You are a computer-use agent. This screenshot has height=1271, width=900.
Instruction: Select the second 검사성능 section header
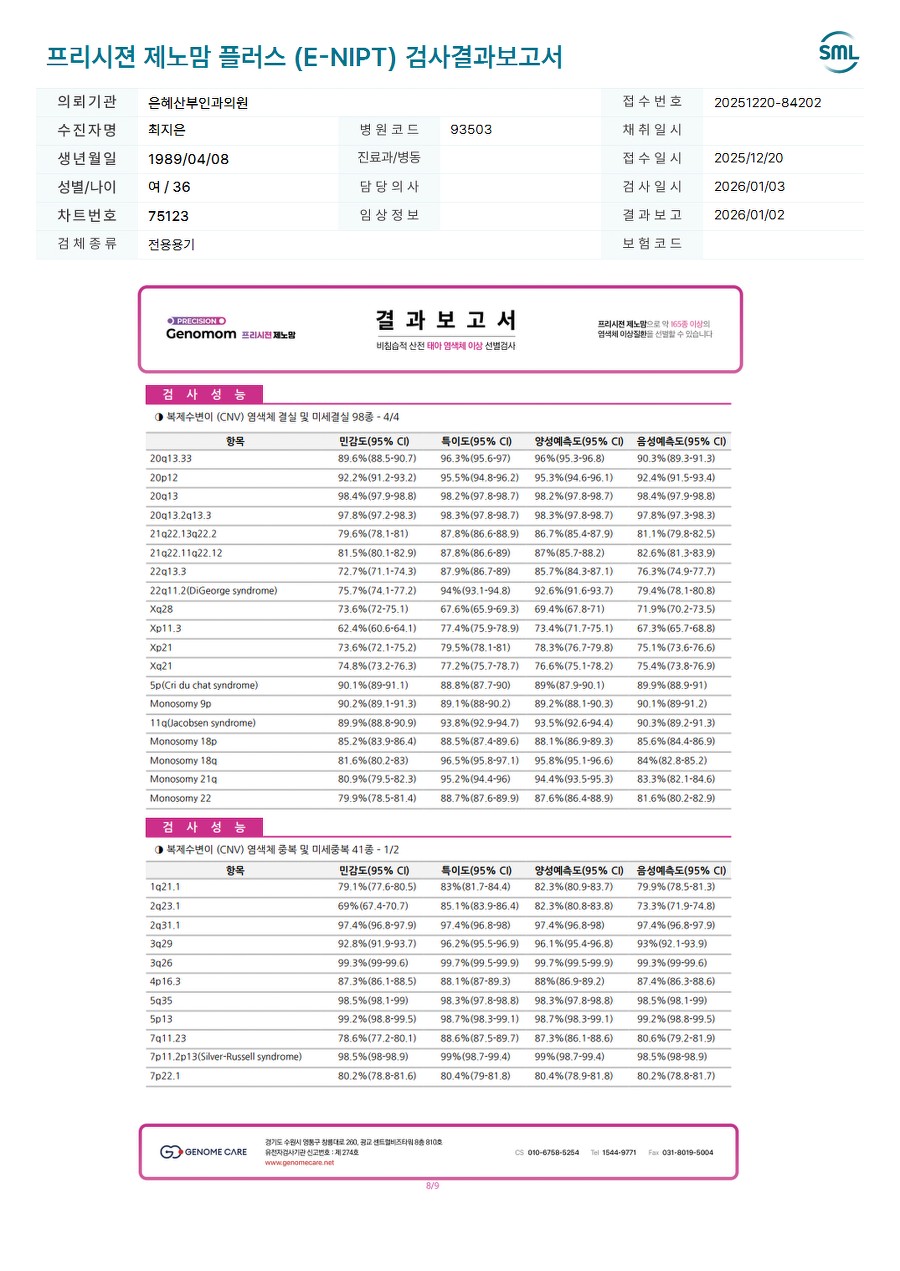point(204,827)
